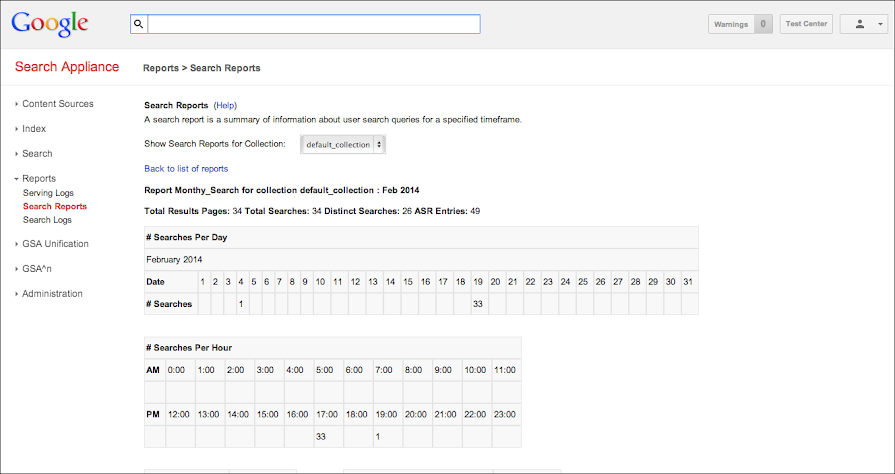Screen dimensions: 895x474
Task: Click the 23:00 hour cell
Action: pyautogui.click(x=505, y=415)
